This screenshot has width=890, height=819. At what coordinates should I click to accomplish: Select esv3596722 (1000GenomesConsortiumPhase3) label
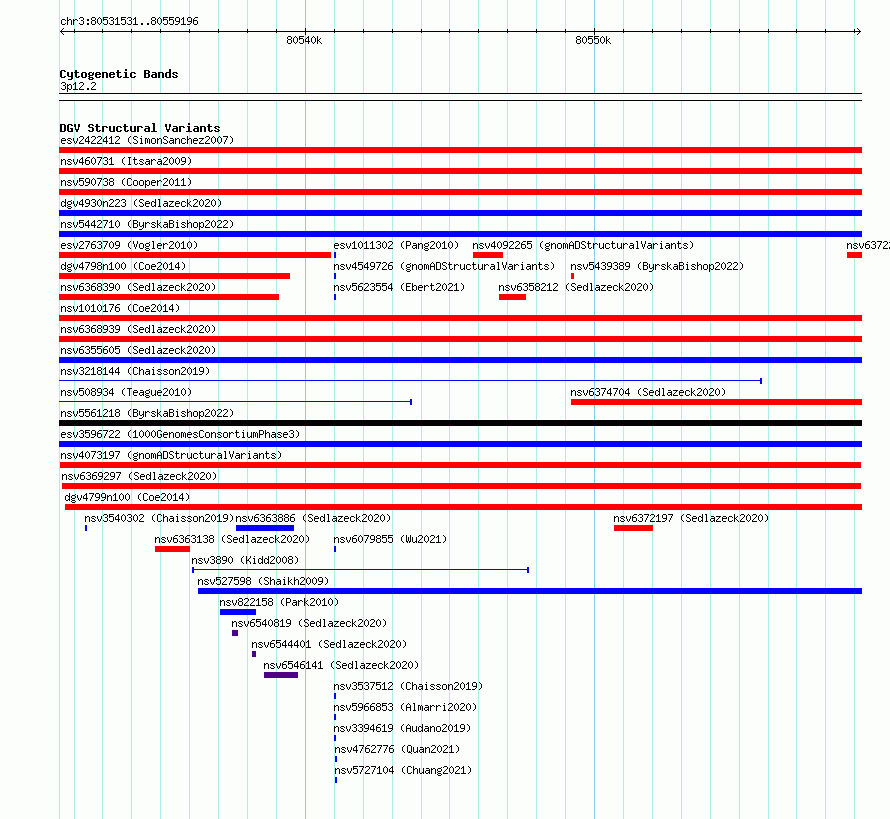[180, 434]
